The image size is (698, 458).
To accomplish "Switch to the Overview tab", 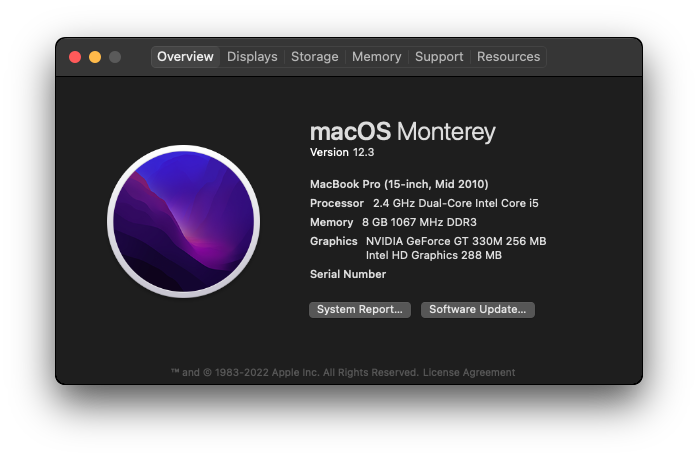I will tap(185, 57).
